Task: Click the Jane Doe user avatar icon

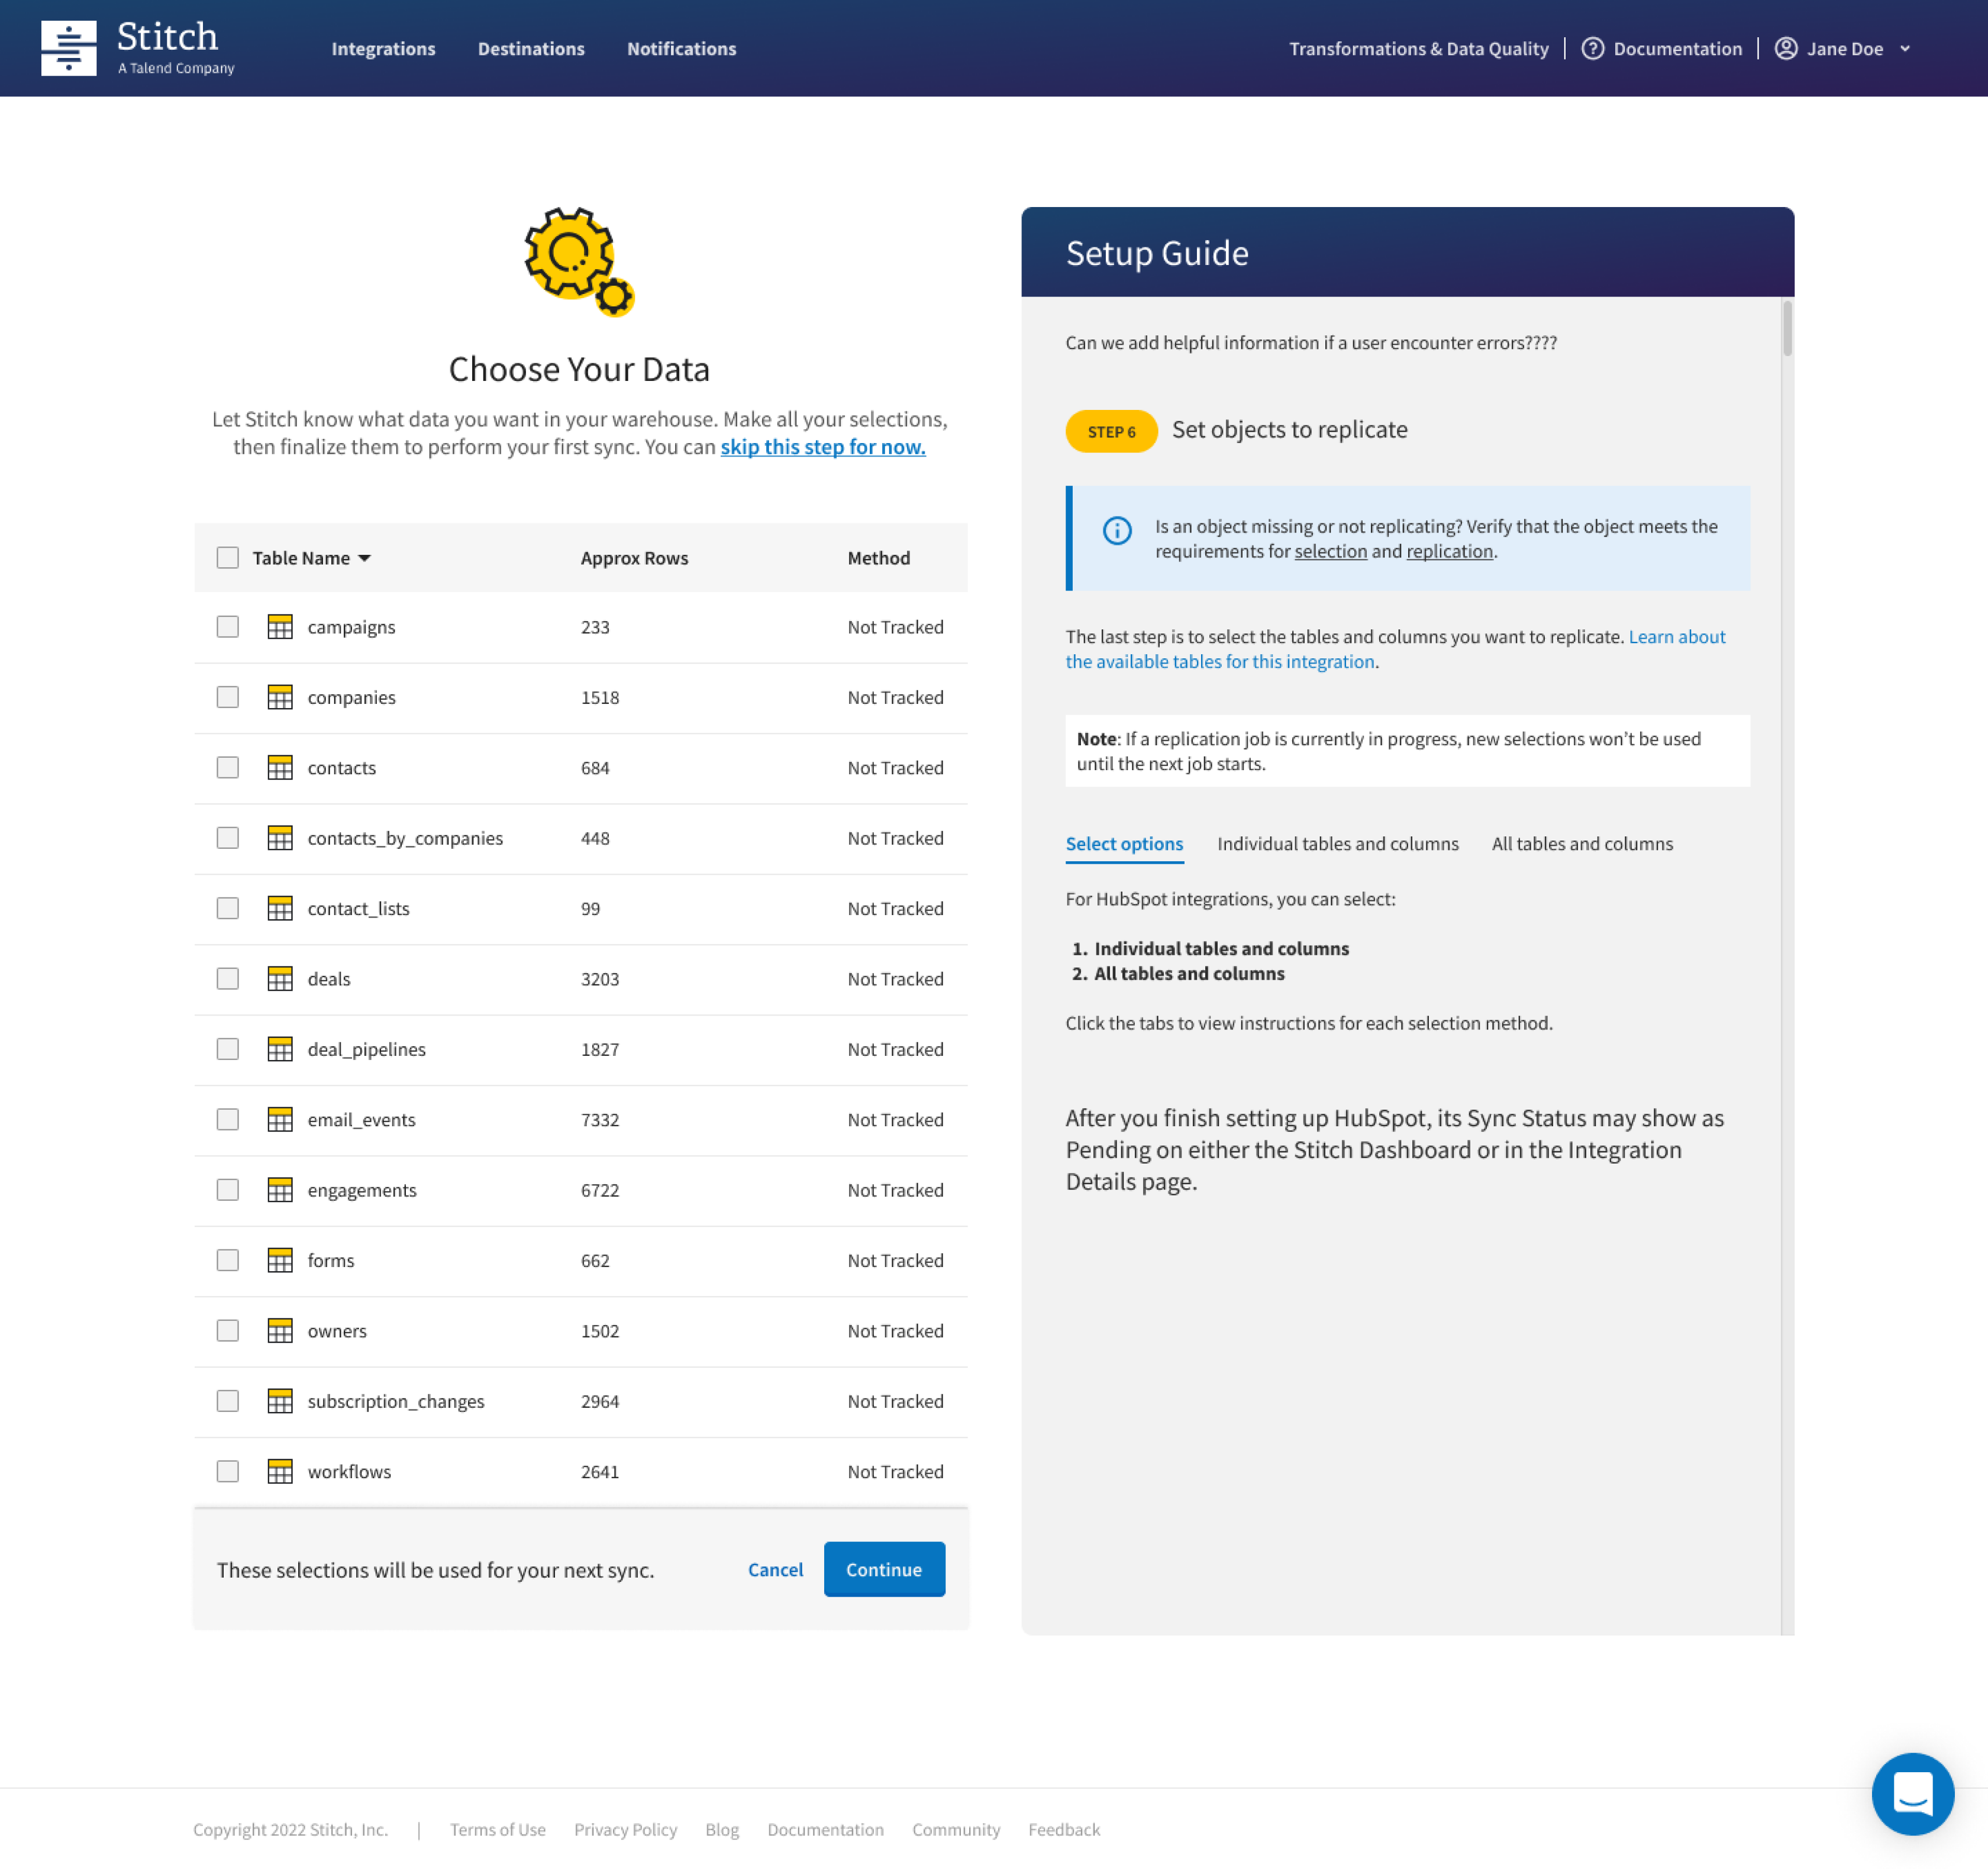Action: point(1785,49)
